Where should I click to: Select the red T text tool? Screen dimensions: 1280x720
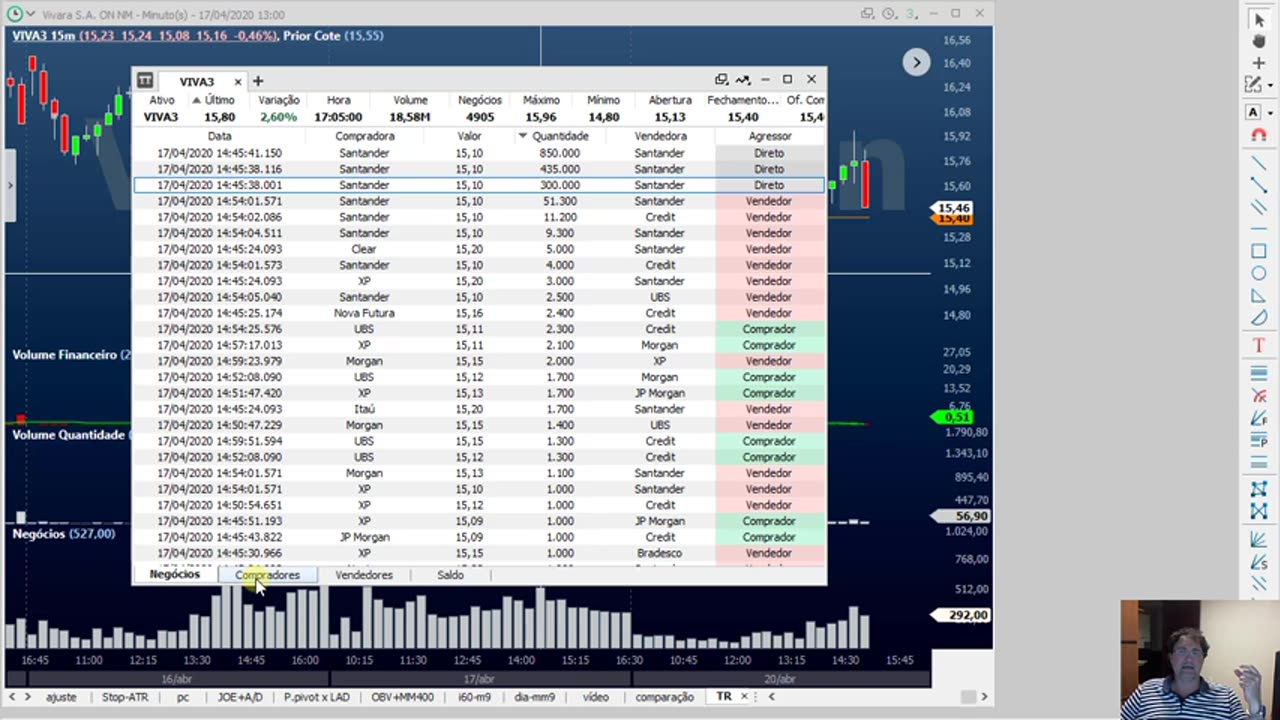point(1259,346)
